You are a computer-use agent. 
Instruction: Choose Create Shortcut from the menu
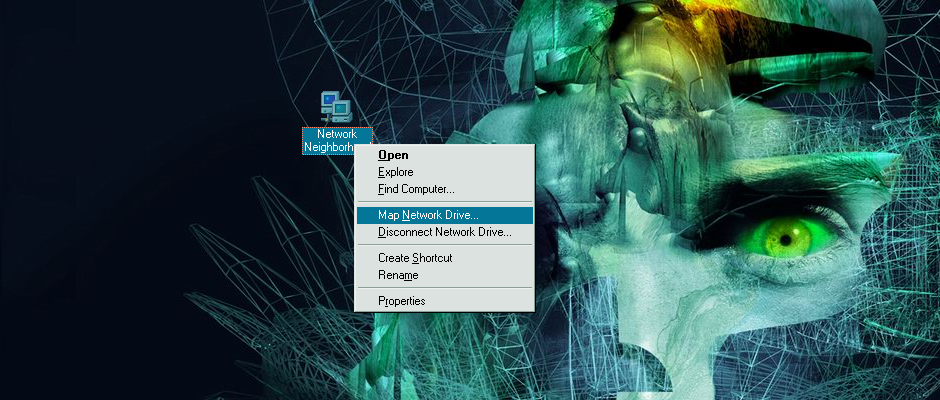(444, 258)
